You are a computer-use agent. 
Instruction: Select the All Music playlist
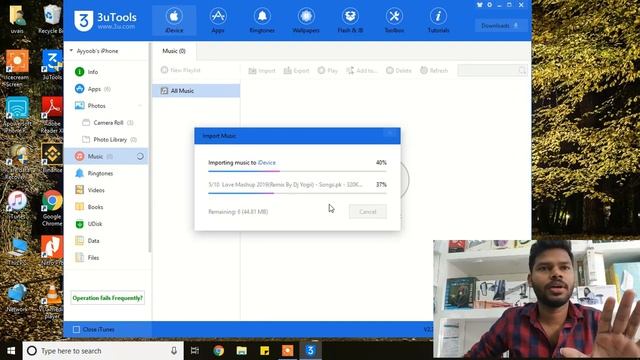[196, 91]
